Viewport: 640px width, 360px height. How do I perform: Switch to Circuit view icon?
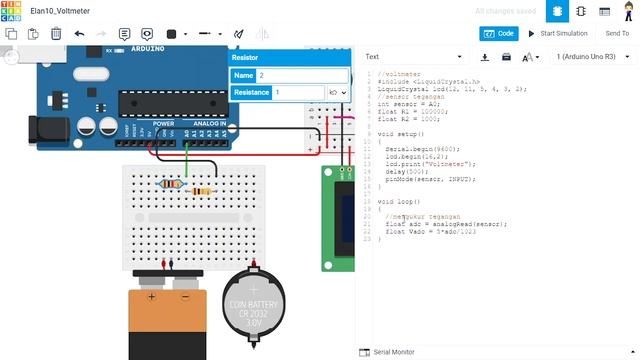coord(557,11)
